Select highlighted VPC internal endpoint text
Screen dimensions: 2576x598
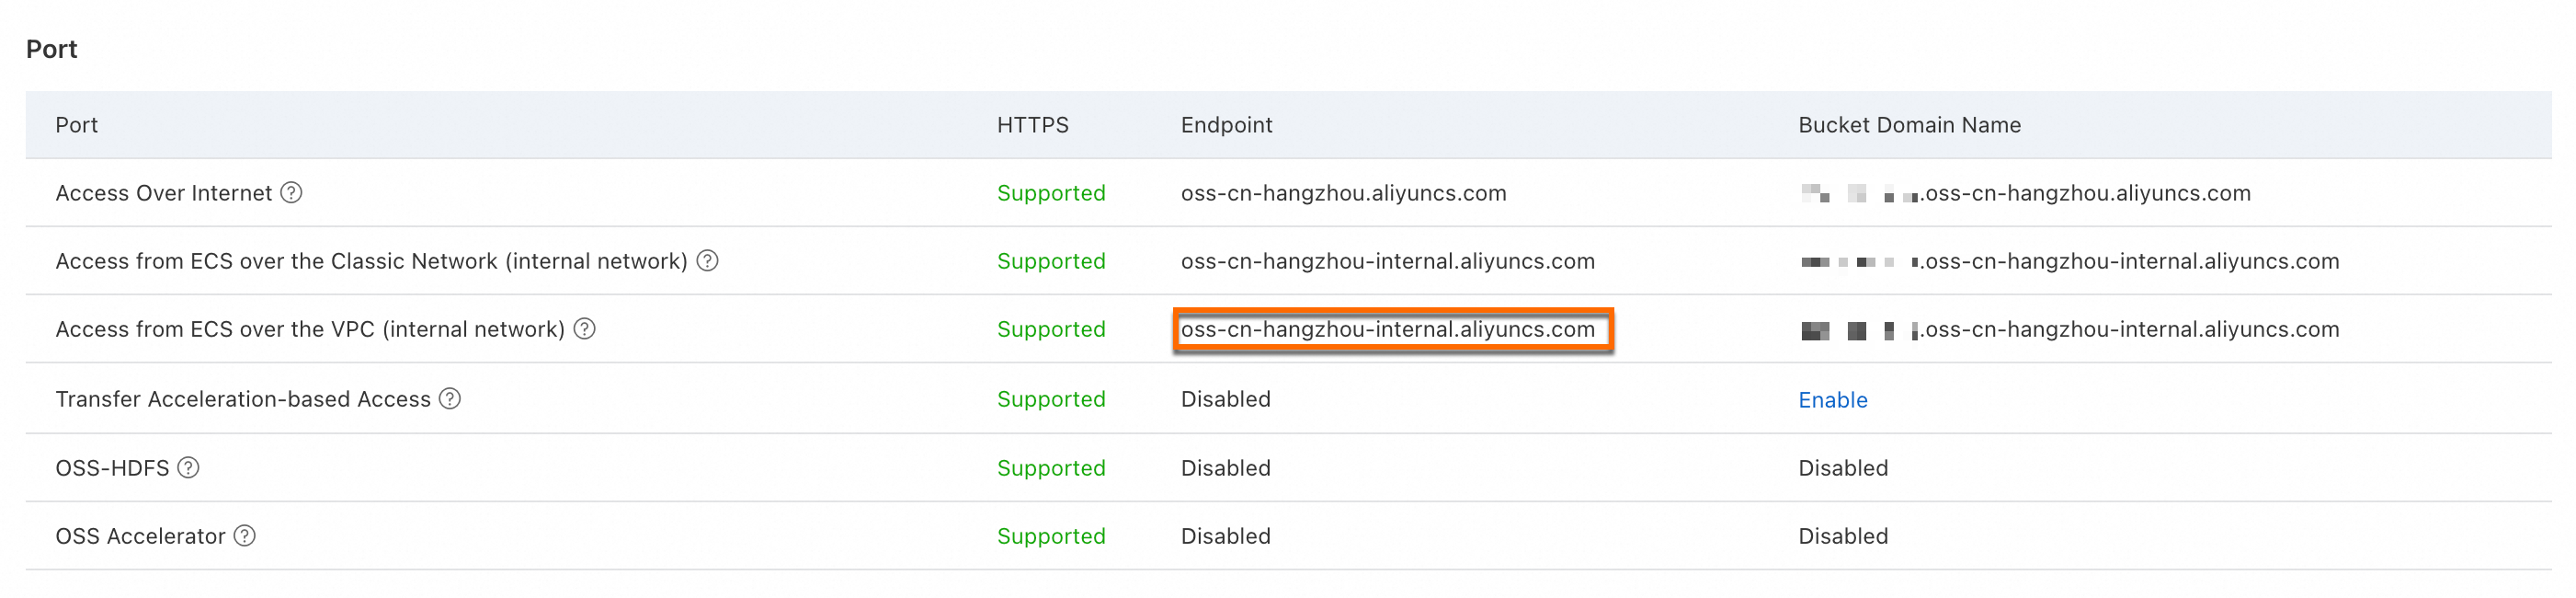pos(1387,330)
